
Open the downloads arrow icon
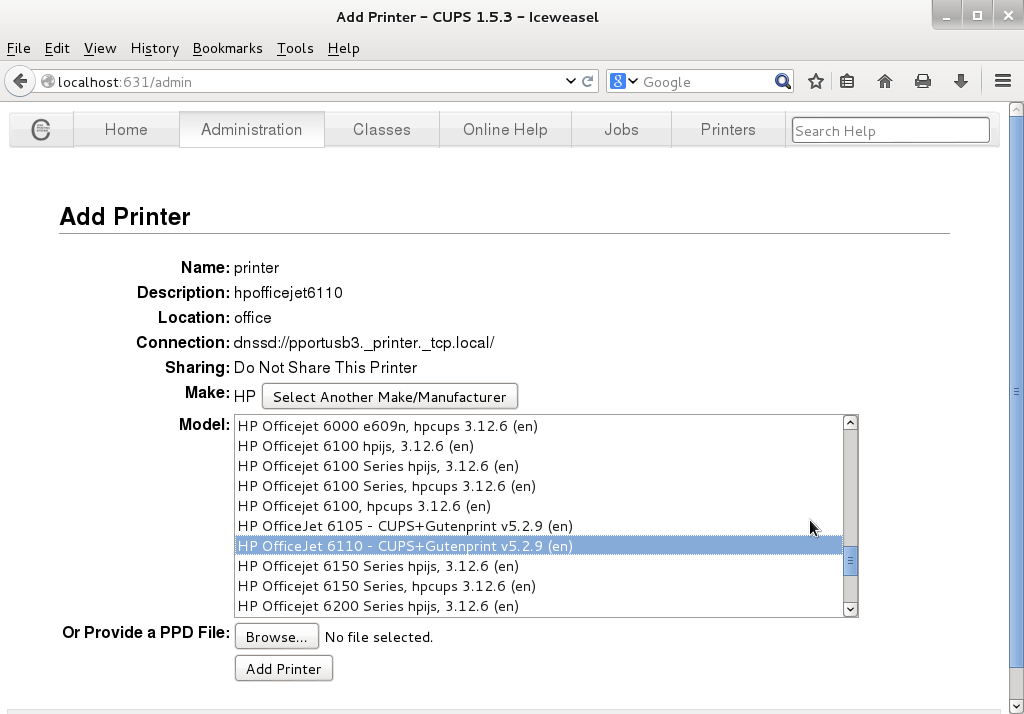[x=961, y=82]
